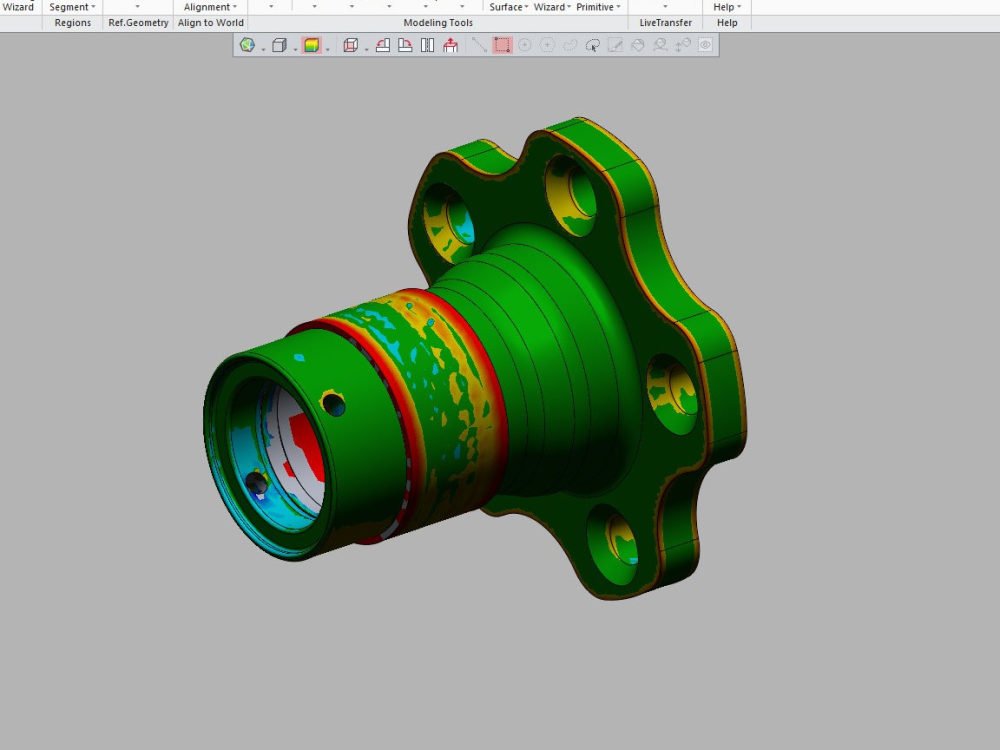Click the LiveTransfer group label

point(665,23)
